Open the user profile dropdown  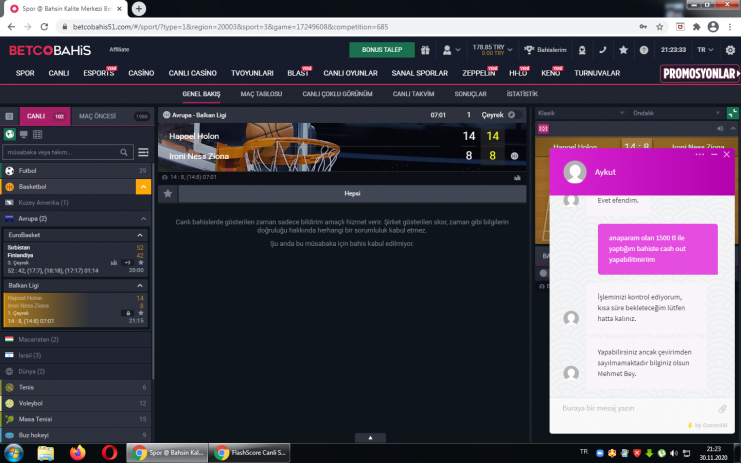pos(451,50)
